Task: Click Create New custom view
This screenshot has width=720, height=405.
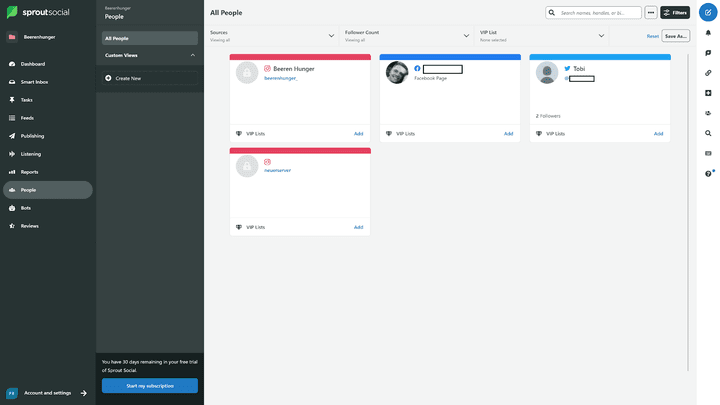Action: (150, 78)
